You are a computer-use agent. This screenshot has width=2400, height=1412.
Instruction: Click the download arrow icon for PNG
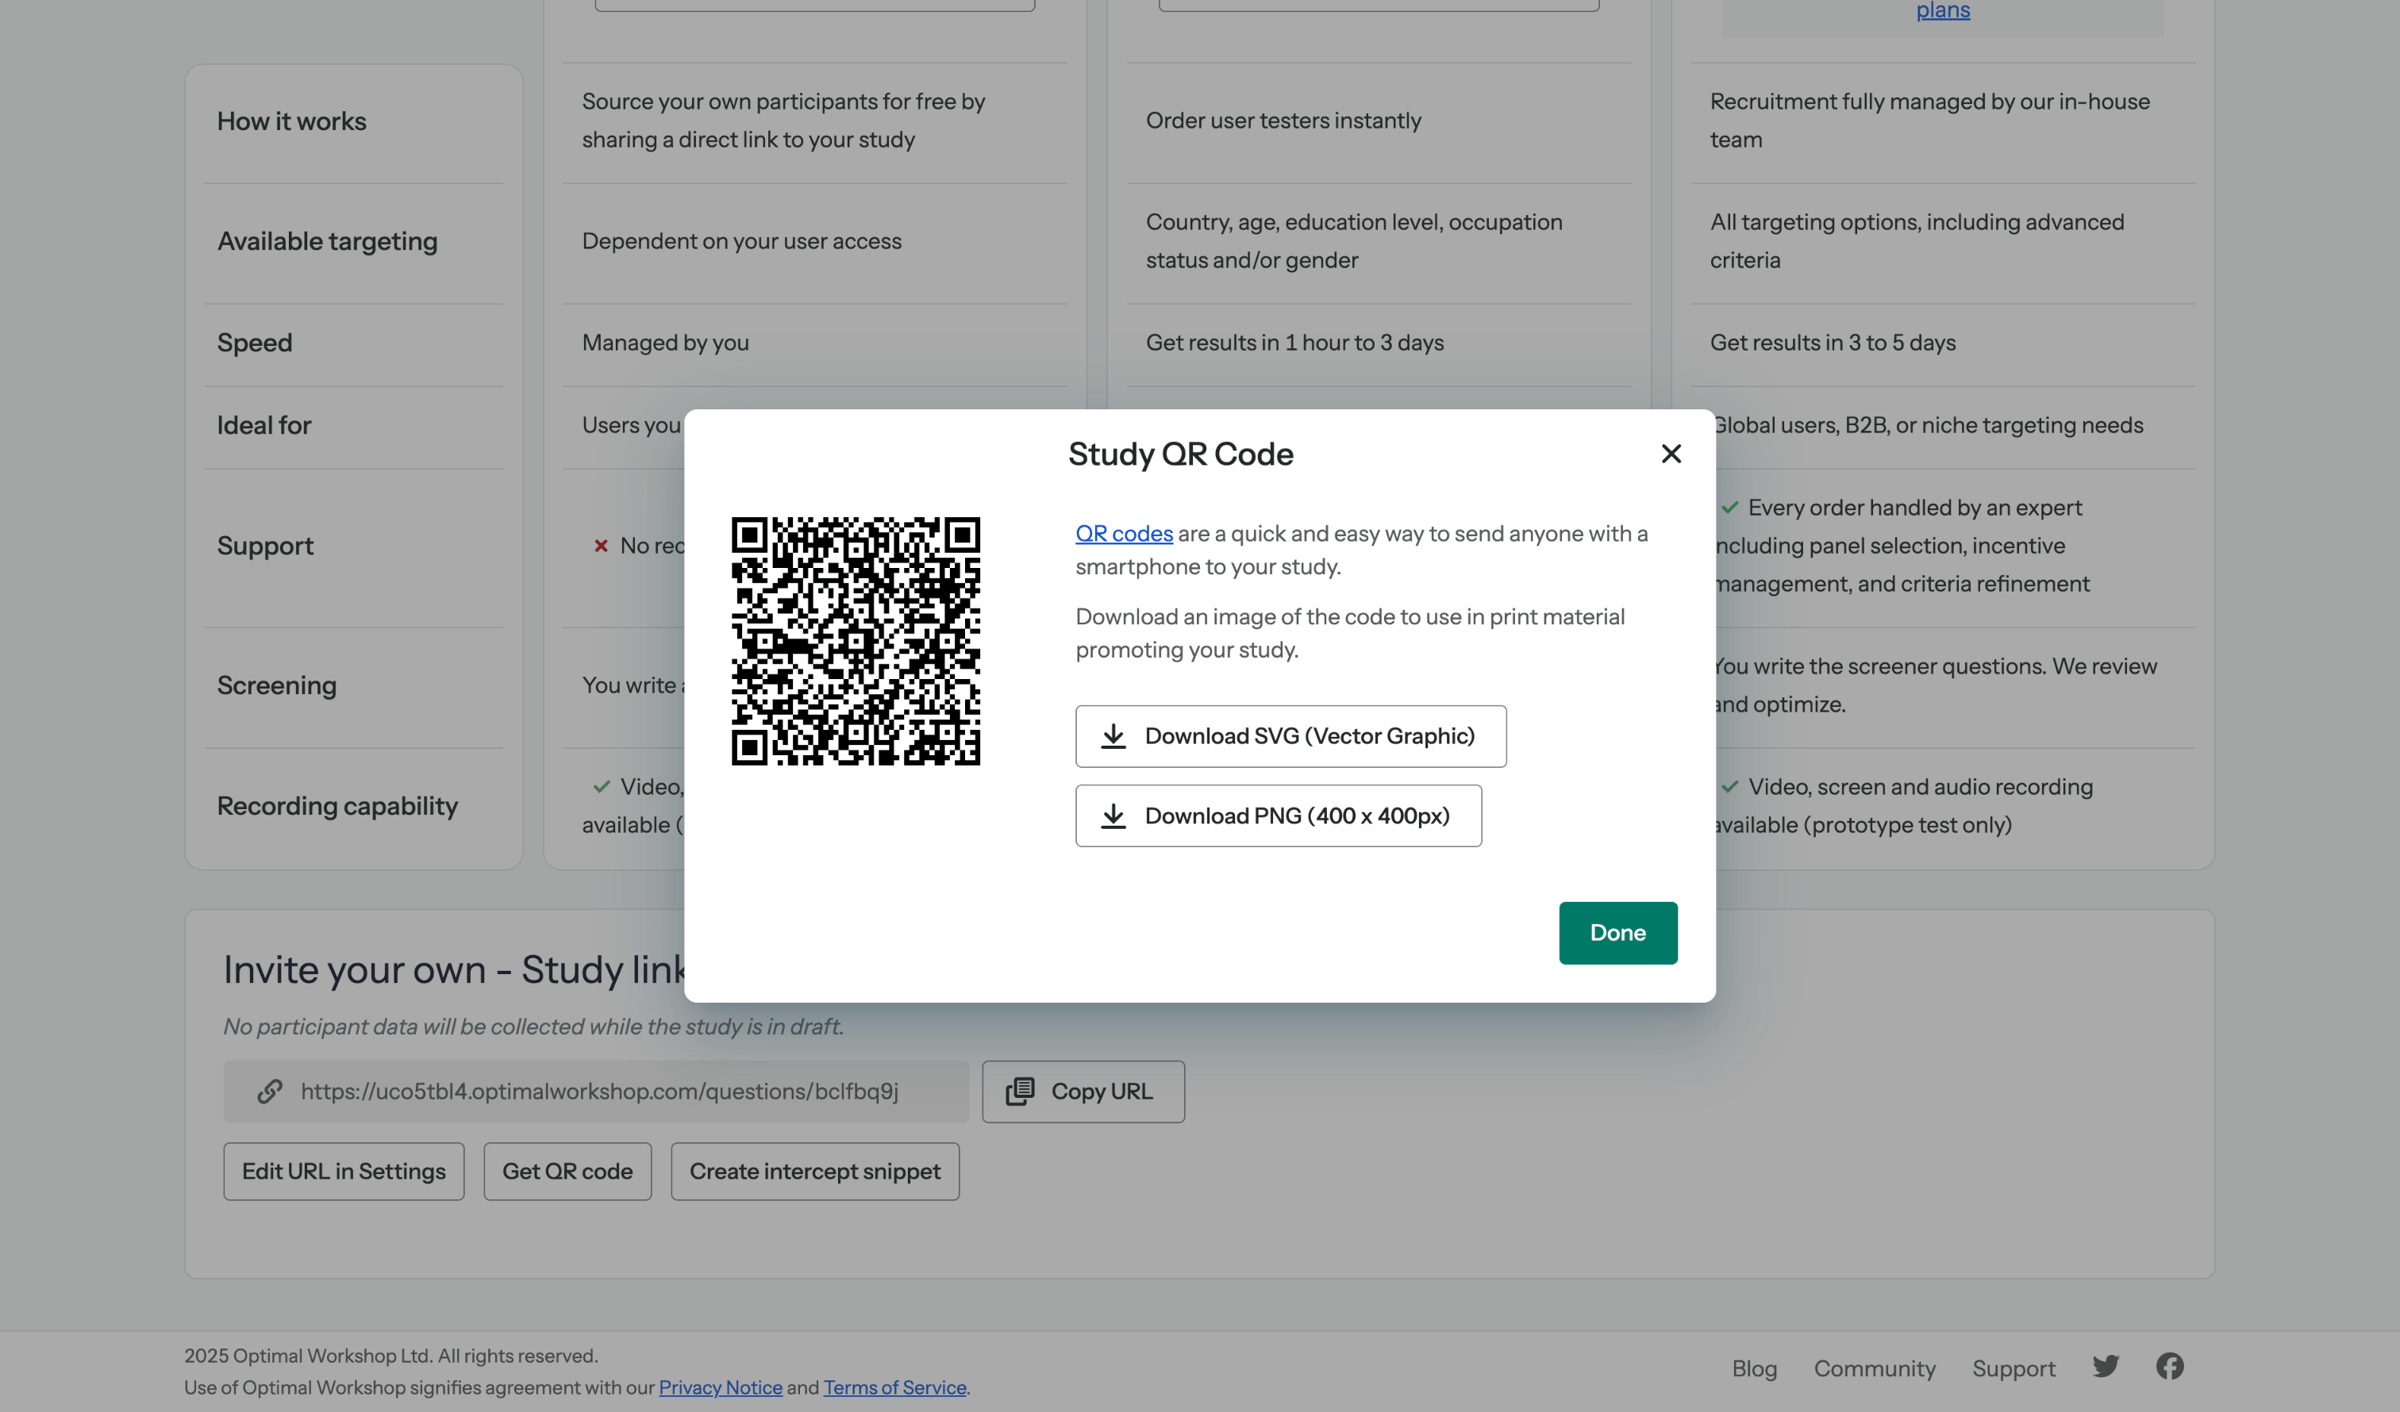pos(1113,816)
